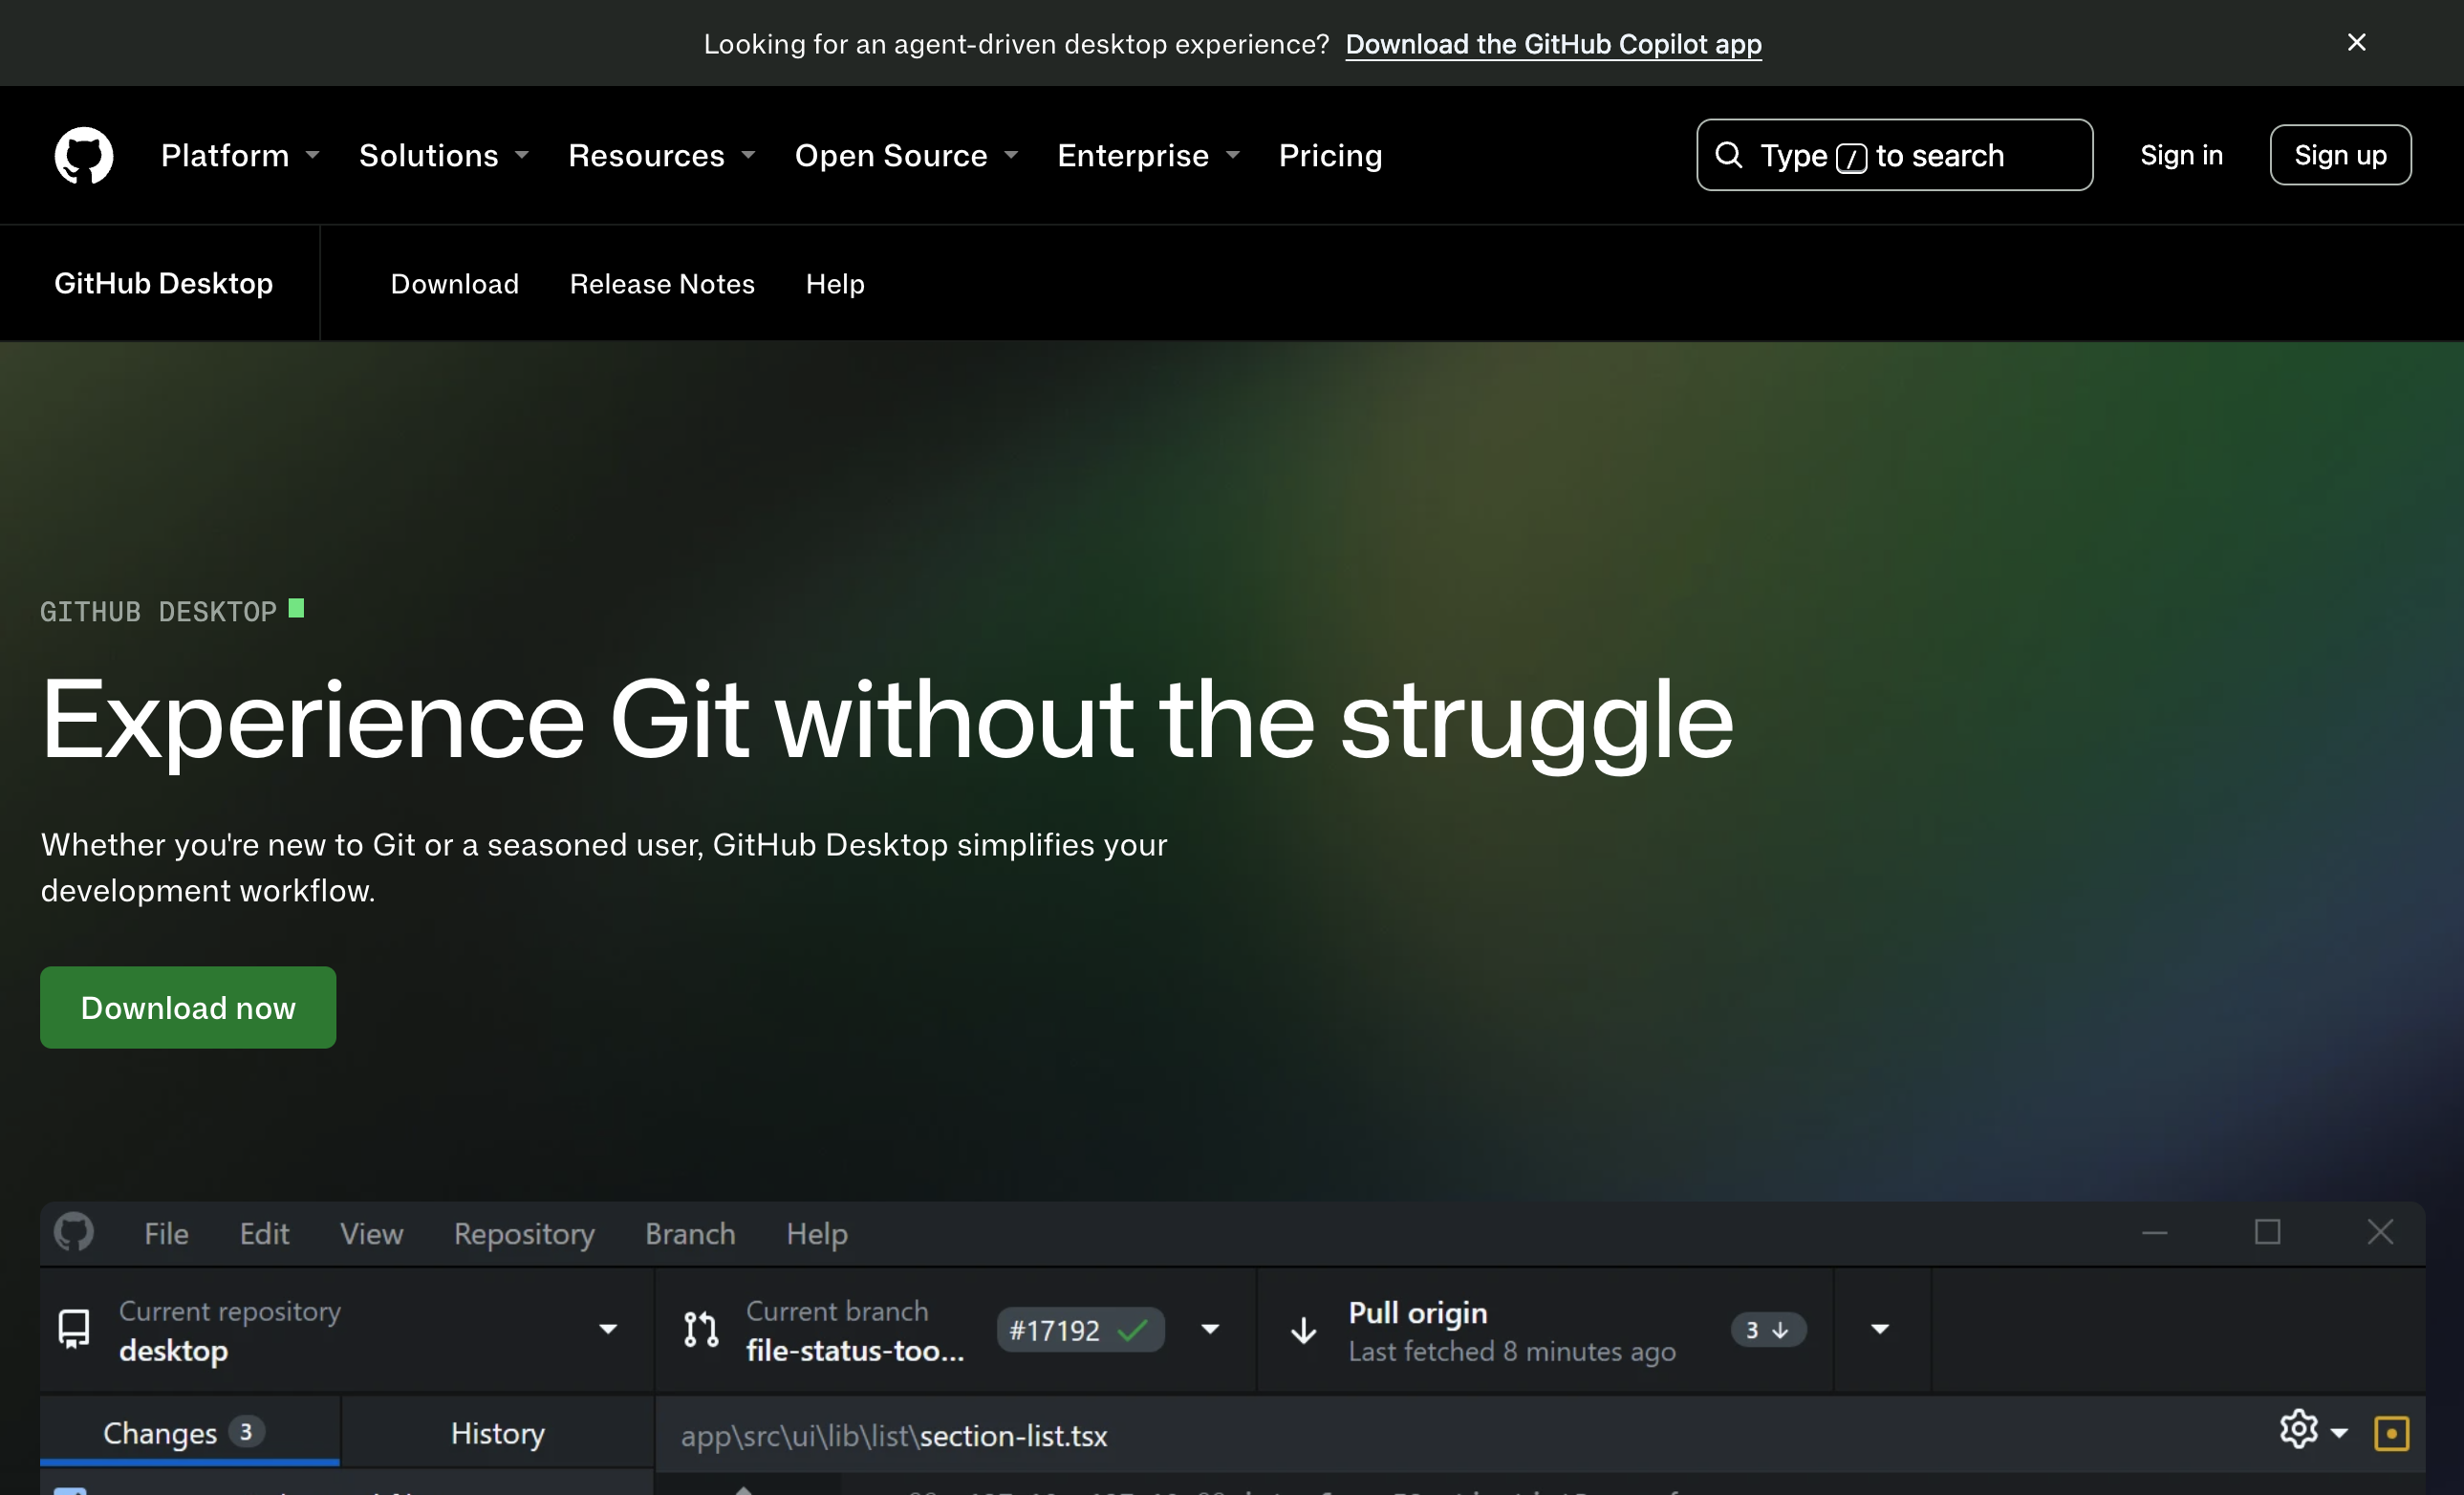Click the Sign in link
Viewport: 2464px width, 1495px height.
pos(2181,155)
